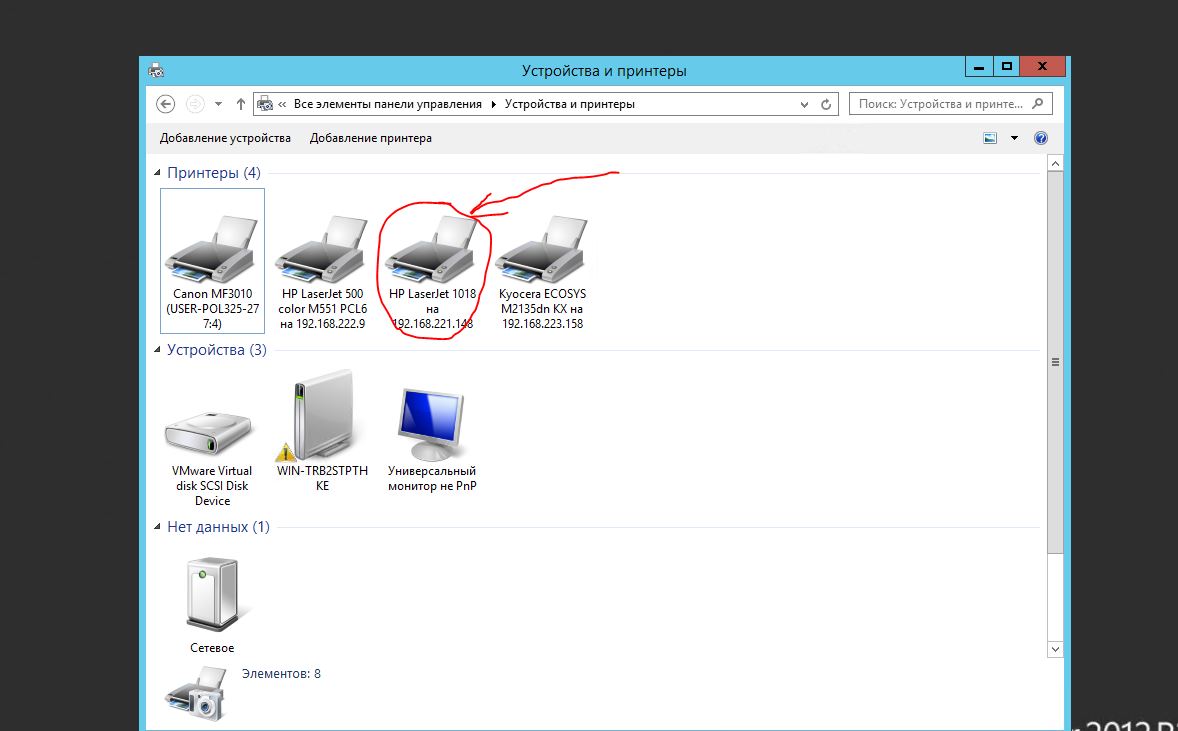Click scrollbar down arrow
Screen dimensions: 1178x731
(x=1055, y=649)
